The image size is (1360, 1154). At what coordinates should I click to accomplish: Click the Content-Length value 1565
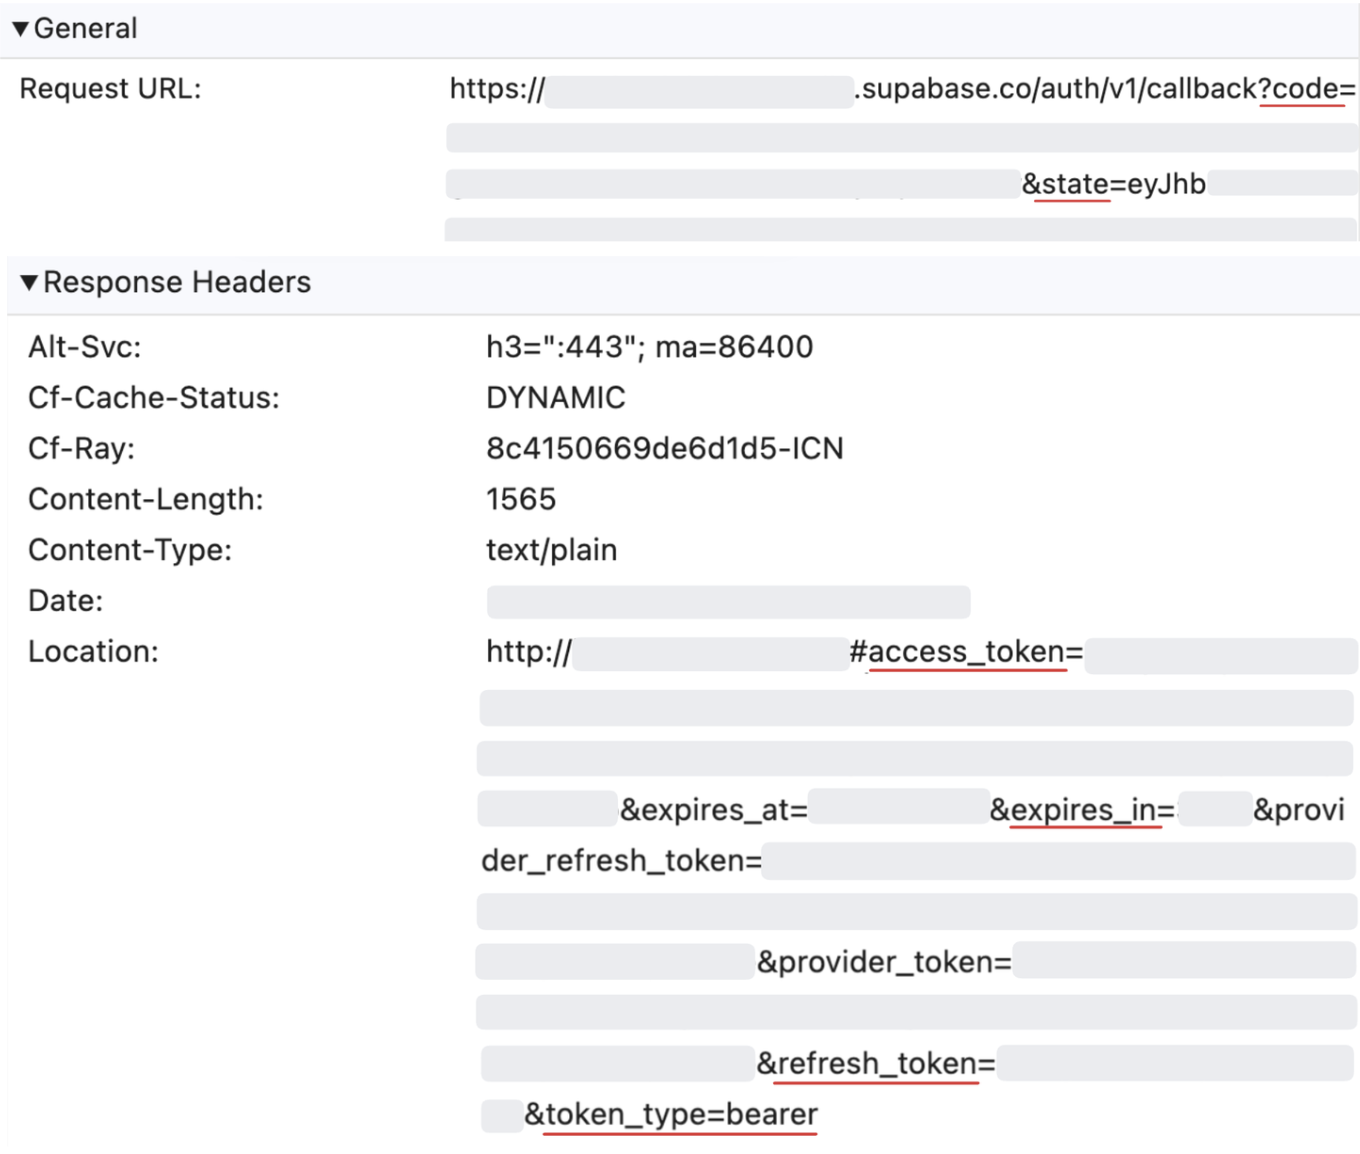(521, 499)
